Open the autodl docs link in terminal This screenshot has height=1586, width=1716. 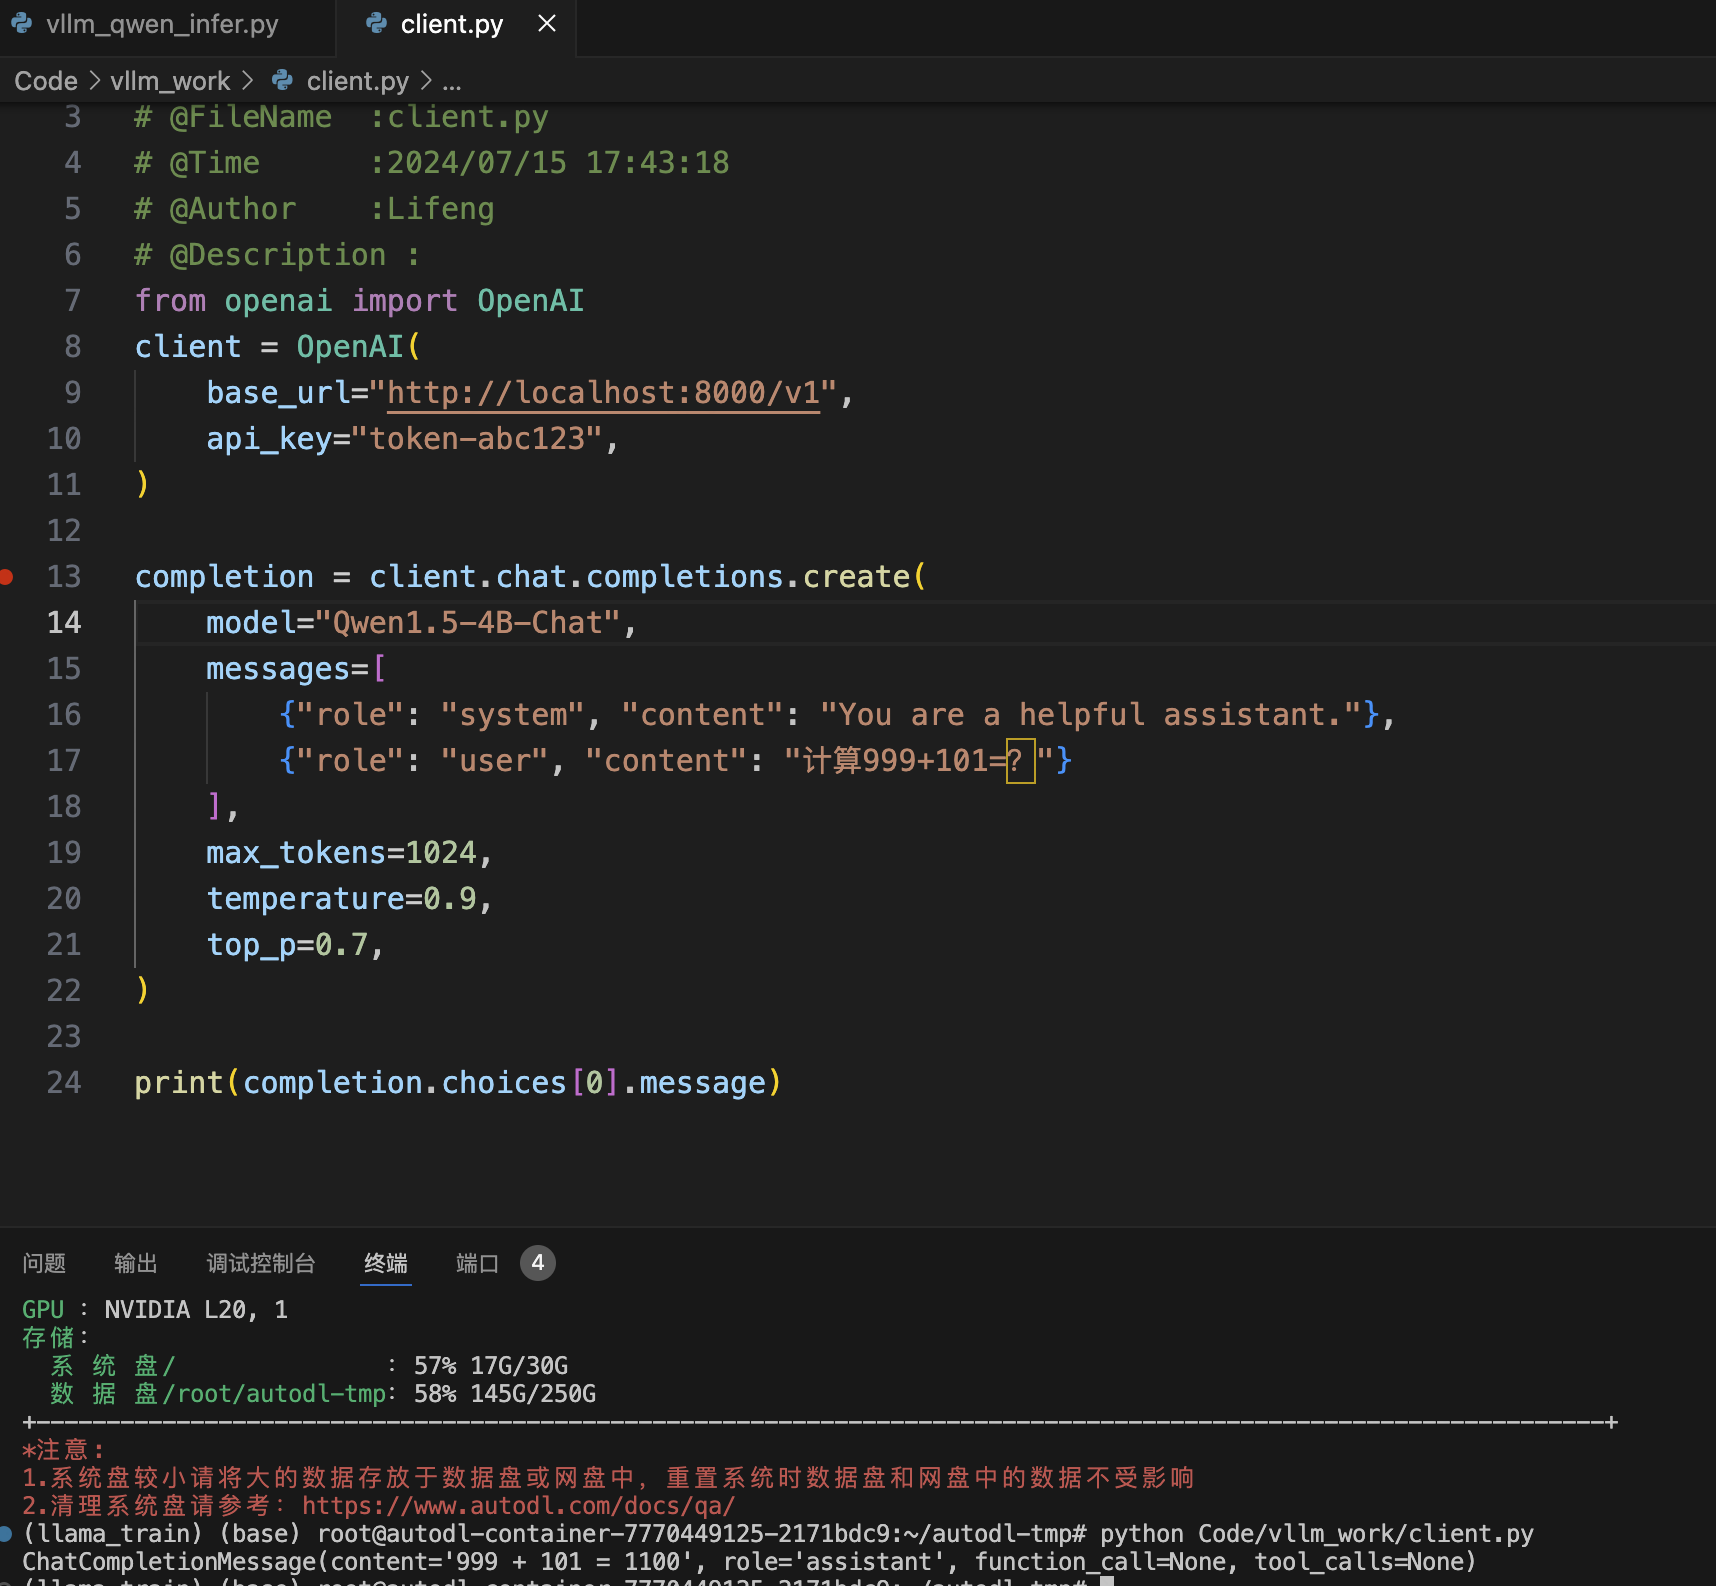(x=518, y=1505)
